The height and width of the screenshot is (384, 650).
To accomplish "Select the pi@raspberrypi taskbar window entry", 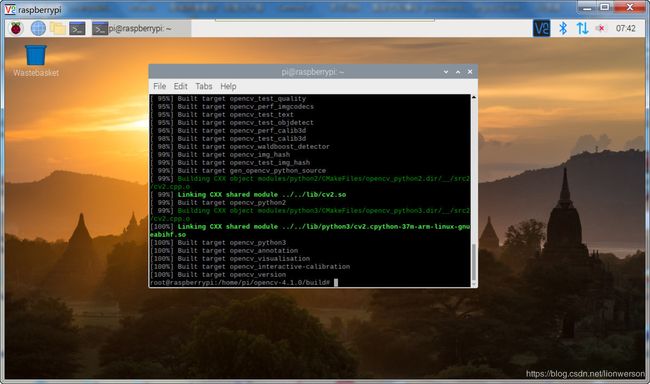I will pos(141,29).
